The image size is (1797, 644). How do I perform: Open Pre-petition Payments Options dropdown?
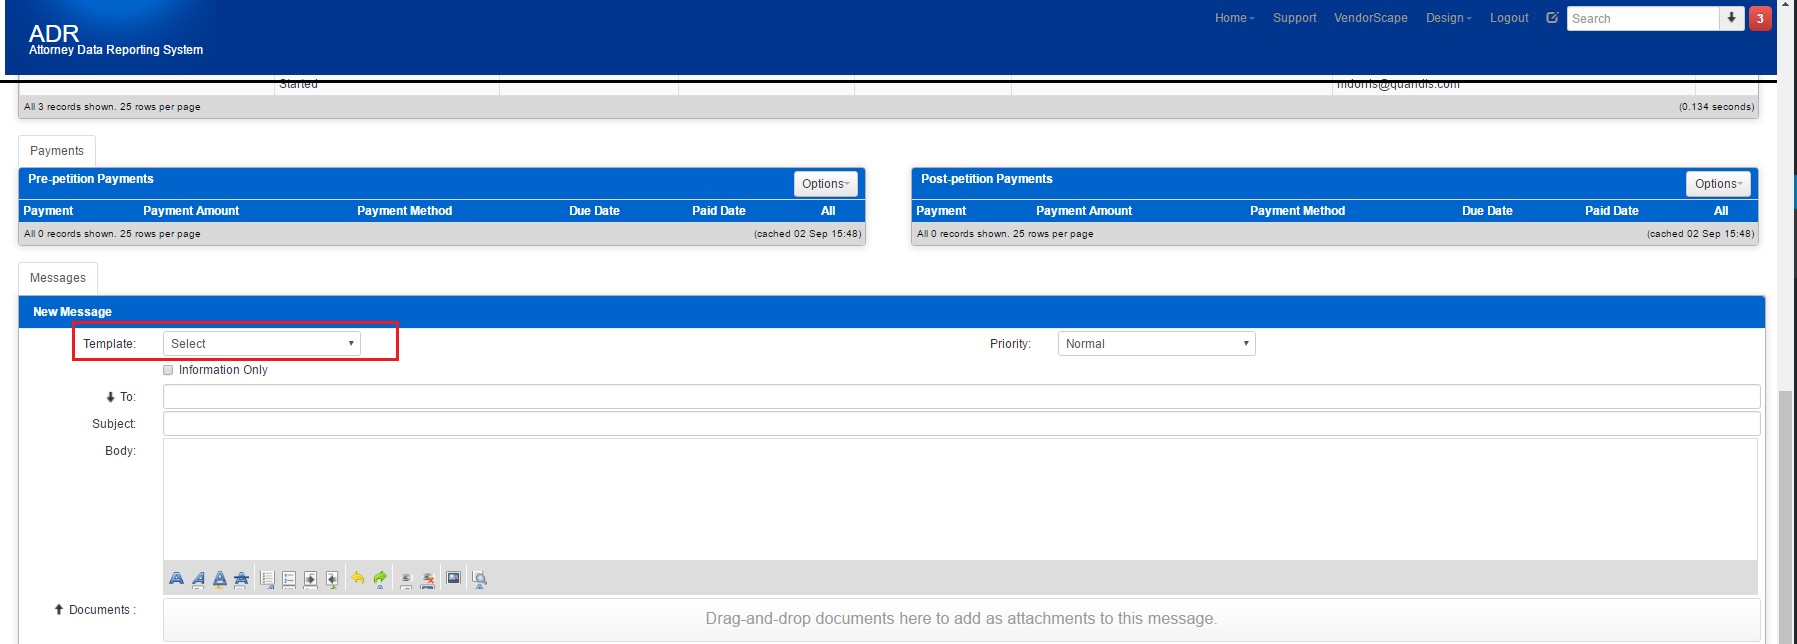826,184
